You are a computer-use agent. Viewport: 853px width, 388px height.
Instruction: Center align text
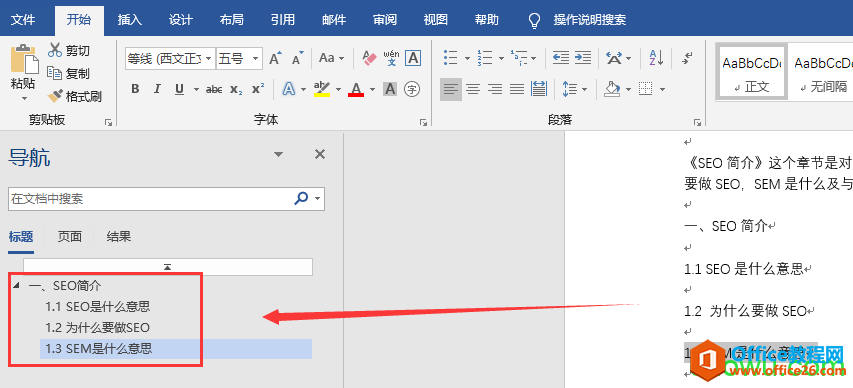pyautogui.click(x=473, y=89)
